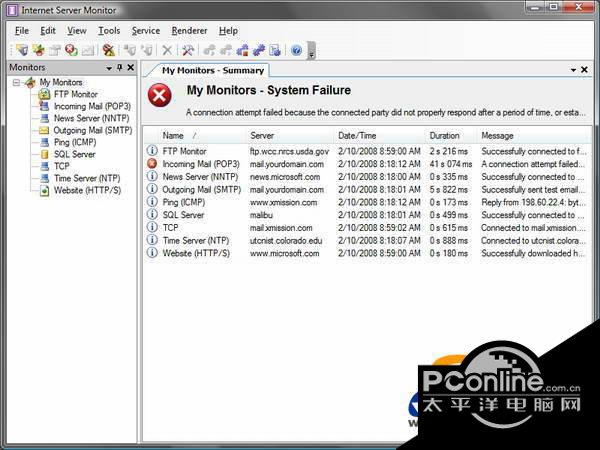Open the File menu
This screenshot has width=600, height=450.
click(x=22, y=31)
